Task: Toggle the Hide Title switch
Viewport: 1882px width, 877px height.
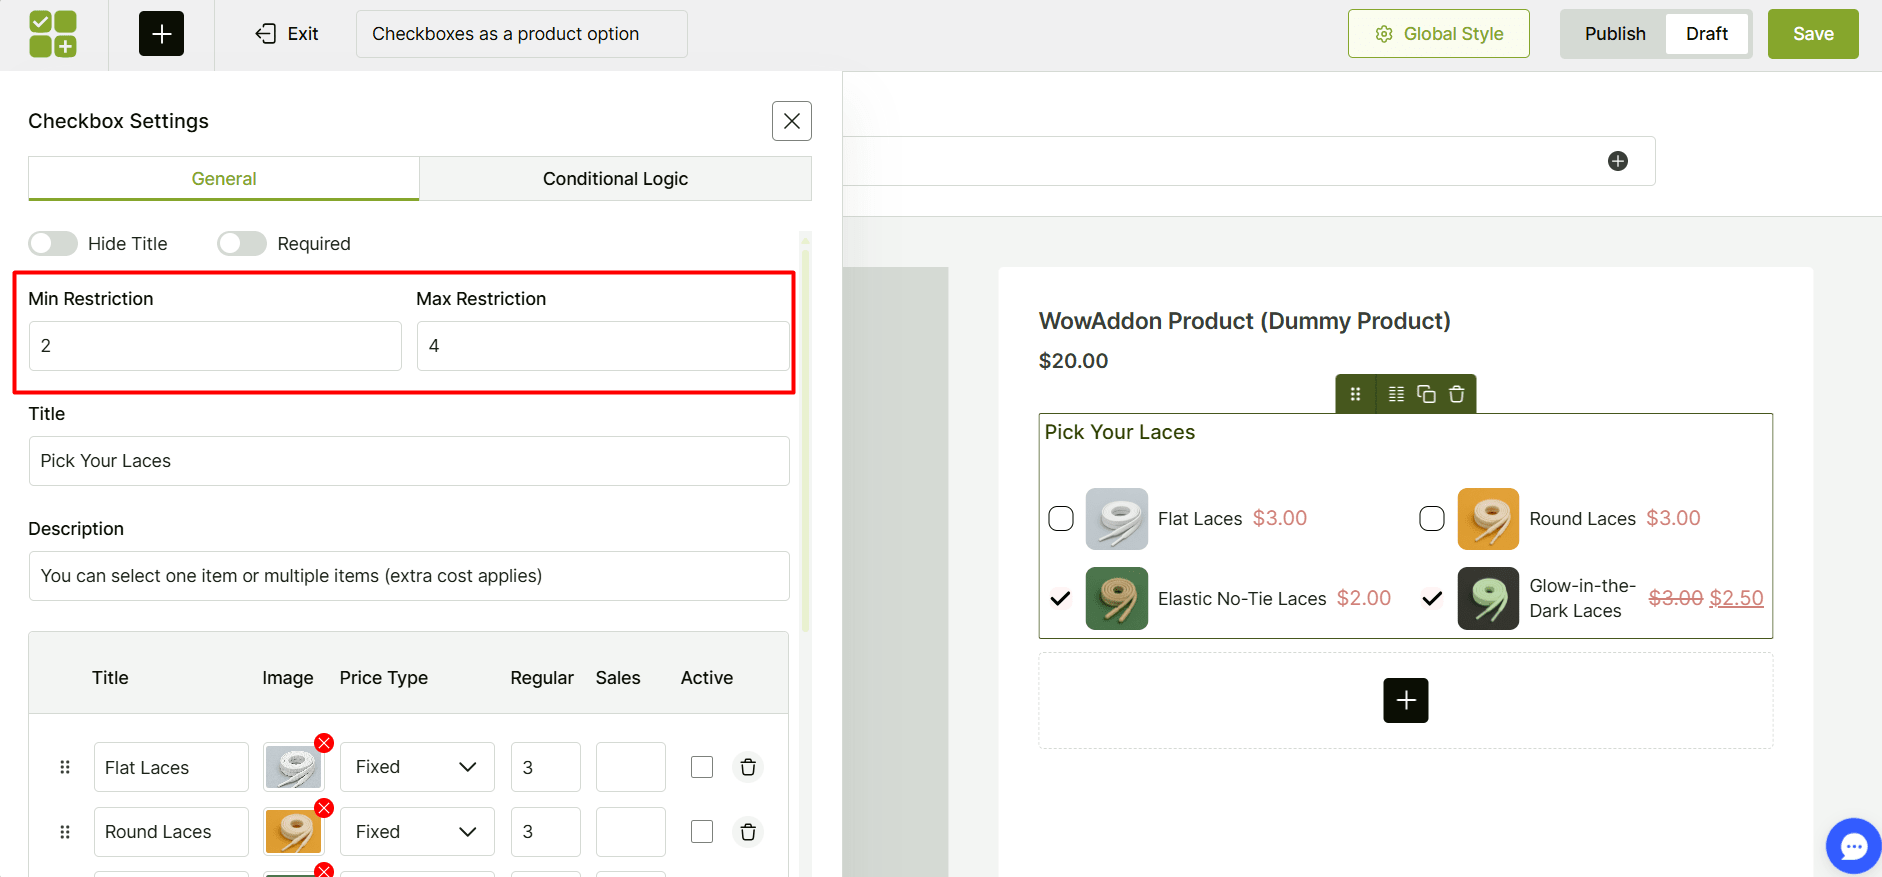Action: pyautogui.click(x=53, y=244)
